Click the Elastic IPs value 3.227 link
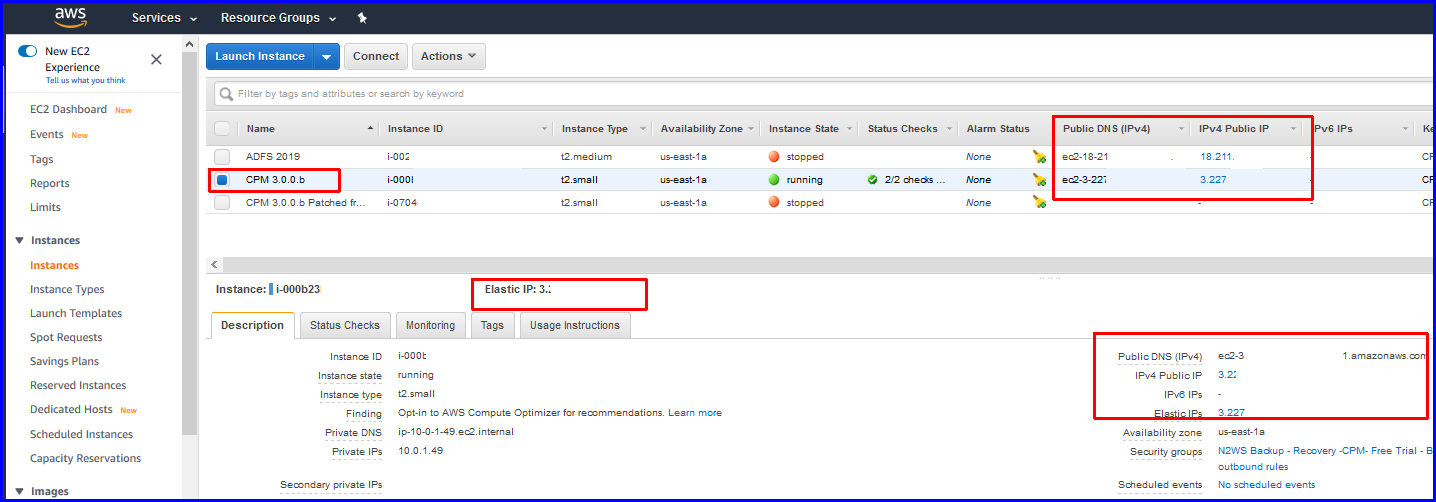Screen dimensions: 1436x502 click(x=1231, y=413)
